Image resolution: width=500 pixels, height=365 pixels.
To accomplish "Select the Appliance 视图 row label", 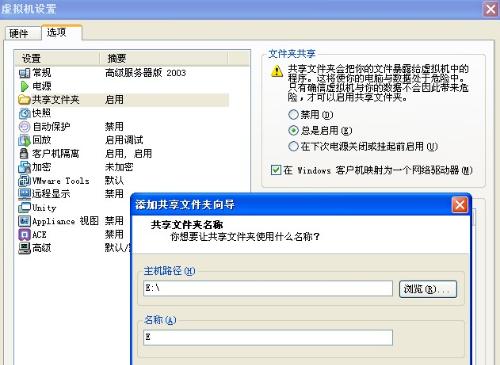I will click(x=65, y=221).
